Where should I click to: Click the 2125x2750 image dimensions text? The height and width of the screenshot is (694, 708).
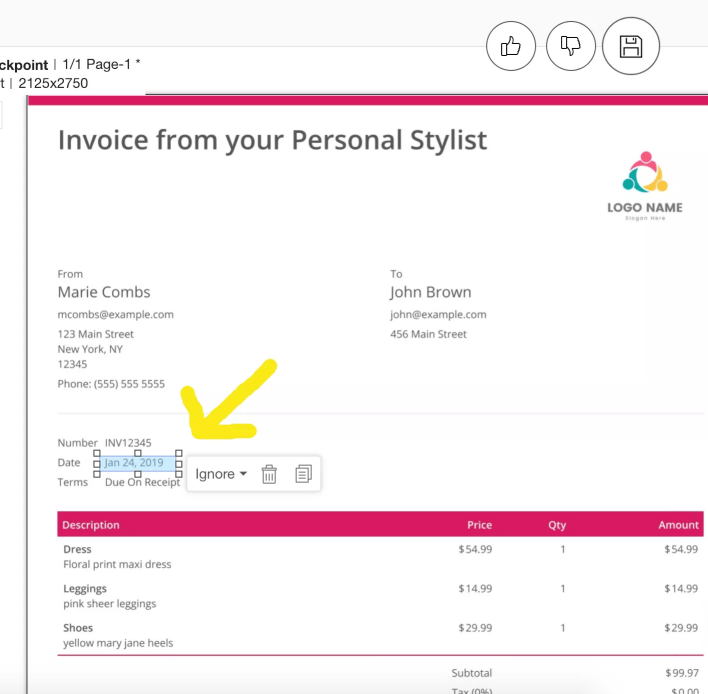coord(53,84)
